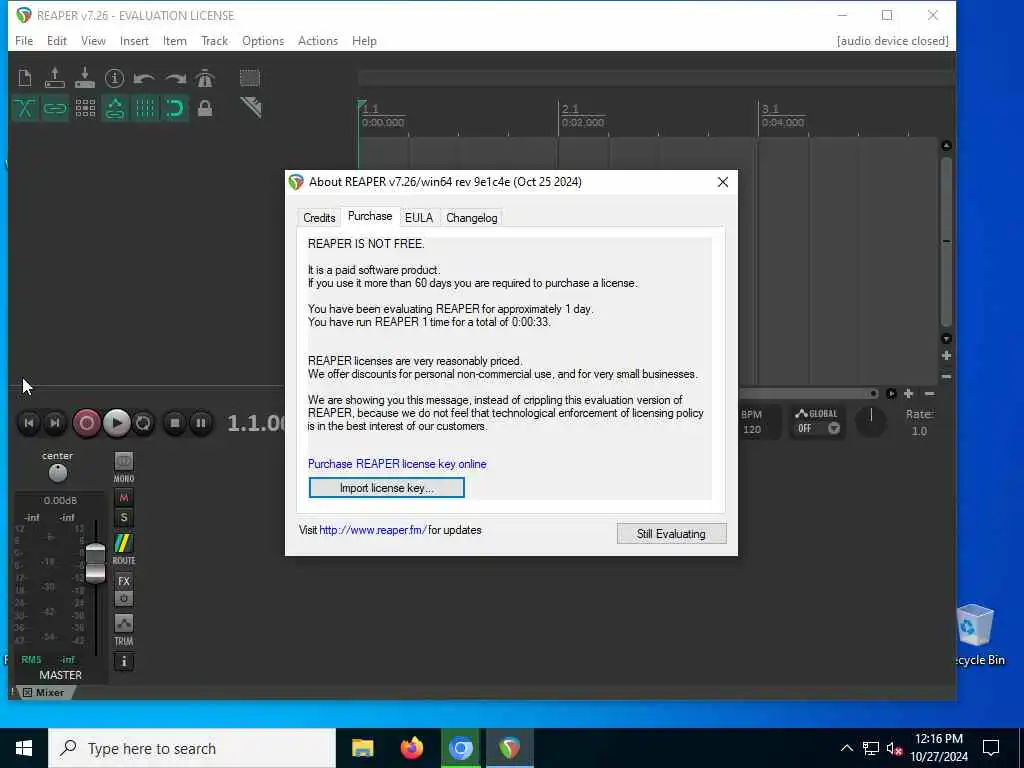Toggle the metronome icon

[x=205, y=78]
